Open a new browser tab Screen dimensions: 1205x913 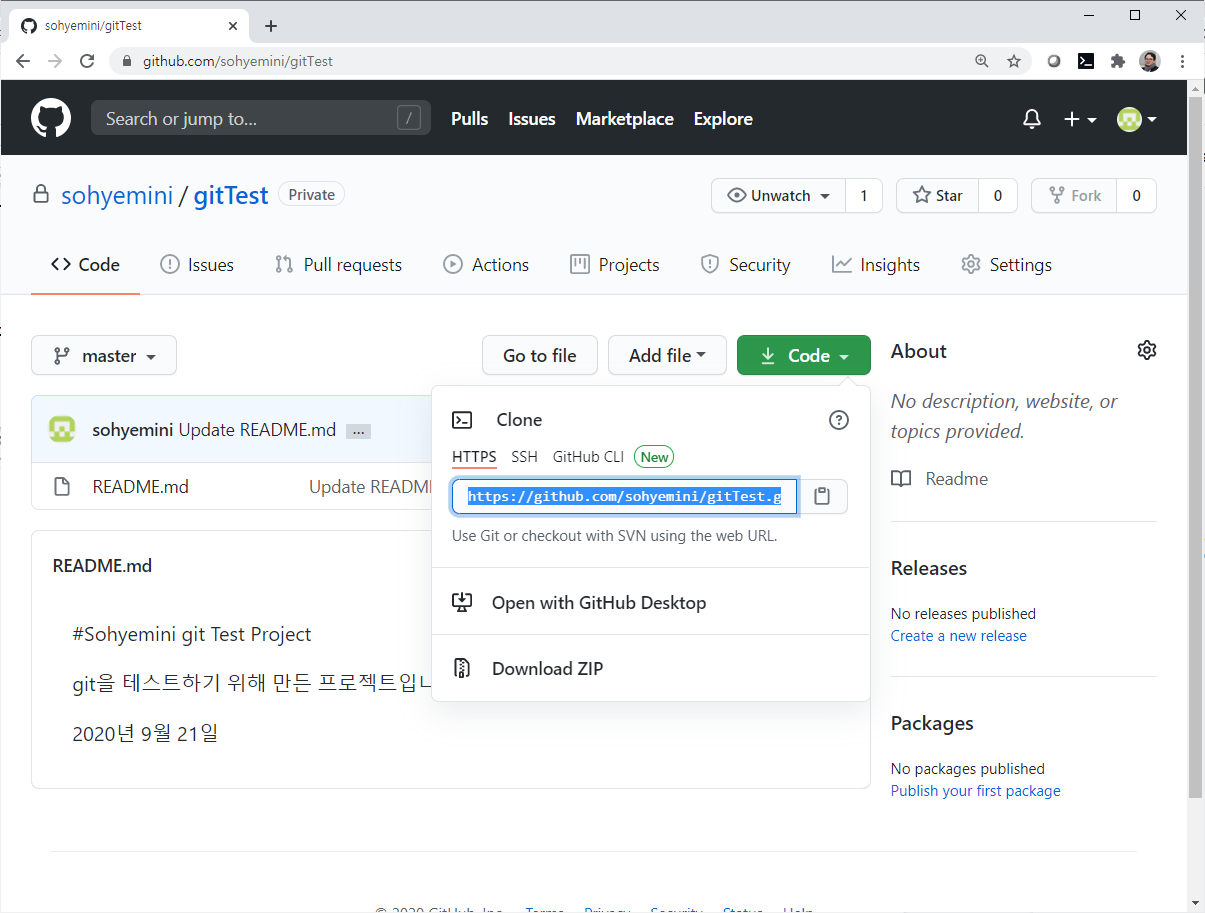(x=270, y=26)
